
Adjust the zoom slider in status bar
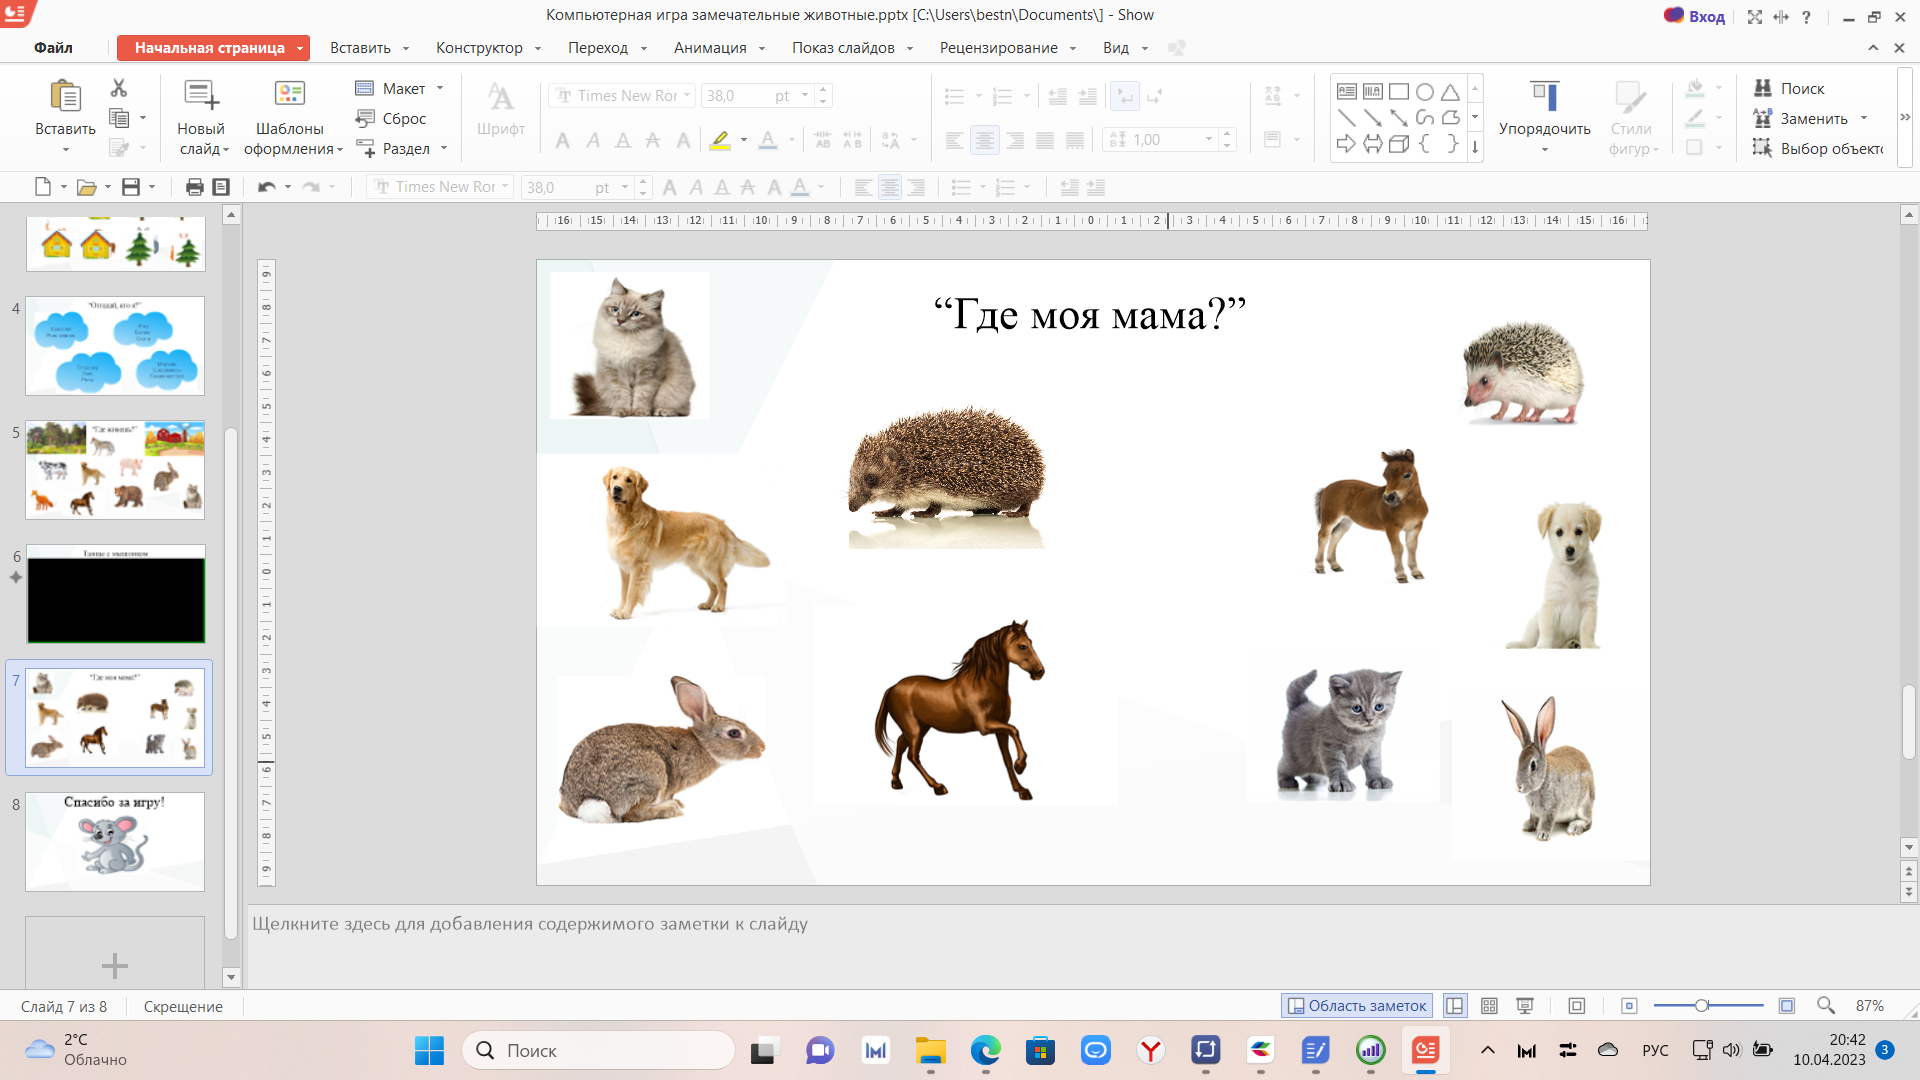click(x=1701, y=1006)
